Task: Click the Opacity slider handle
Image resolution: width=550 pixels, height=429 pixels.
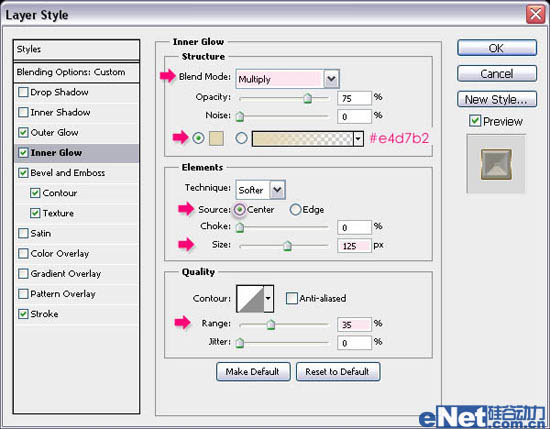Action: click(x=308, y=99)
